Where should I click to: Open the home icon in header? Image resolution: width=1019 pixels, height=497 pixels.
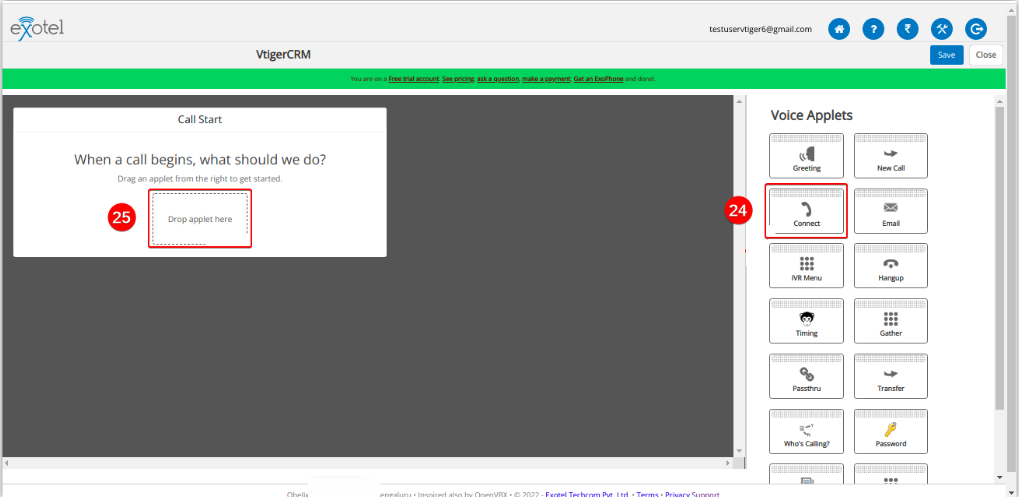pos(839,29)
